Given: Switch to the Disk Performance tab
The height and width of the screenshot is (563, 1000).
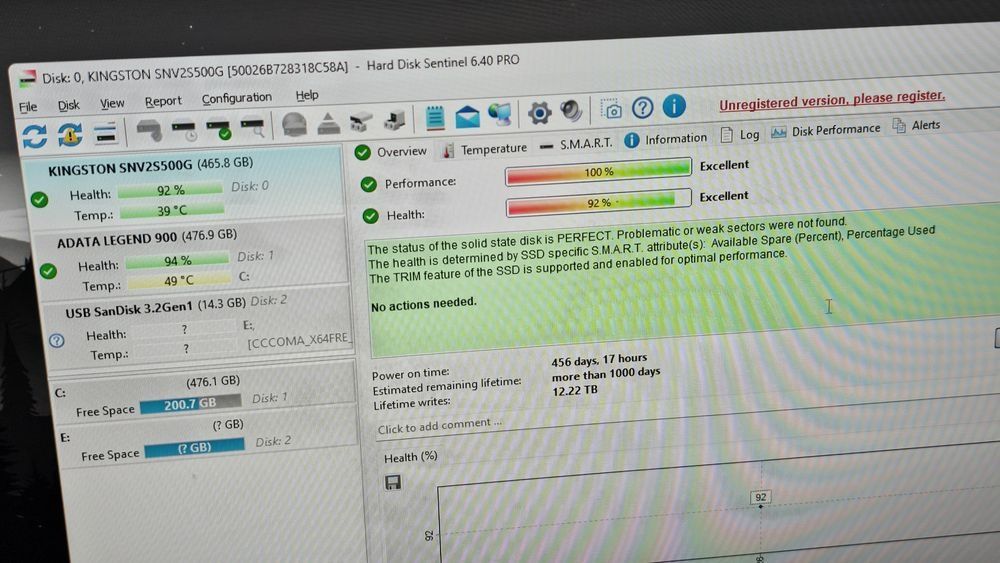Looking at the screenshot, I should coord(826,130).
